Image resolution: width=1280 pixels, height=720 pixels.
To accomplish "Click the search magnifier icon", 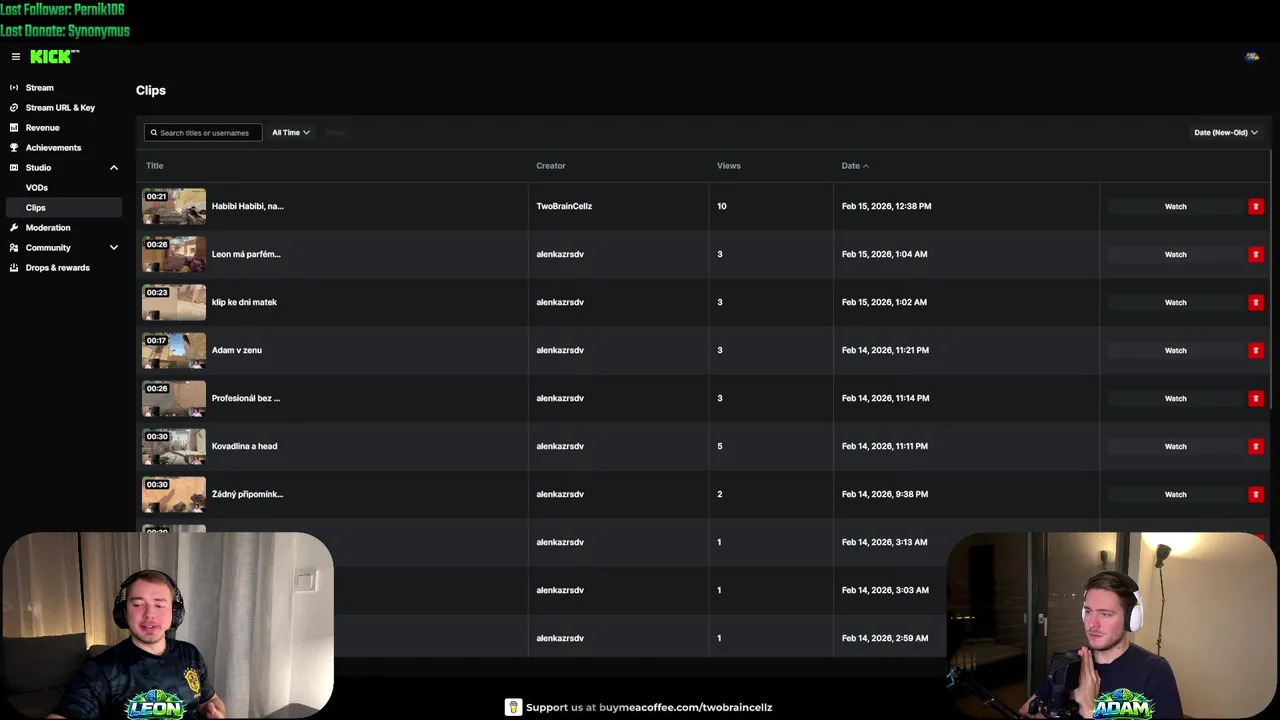I will coord(153,133).
